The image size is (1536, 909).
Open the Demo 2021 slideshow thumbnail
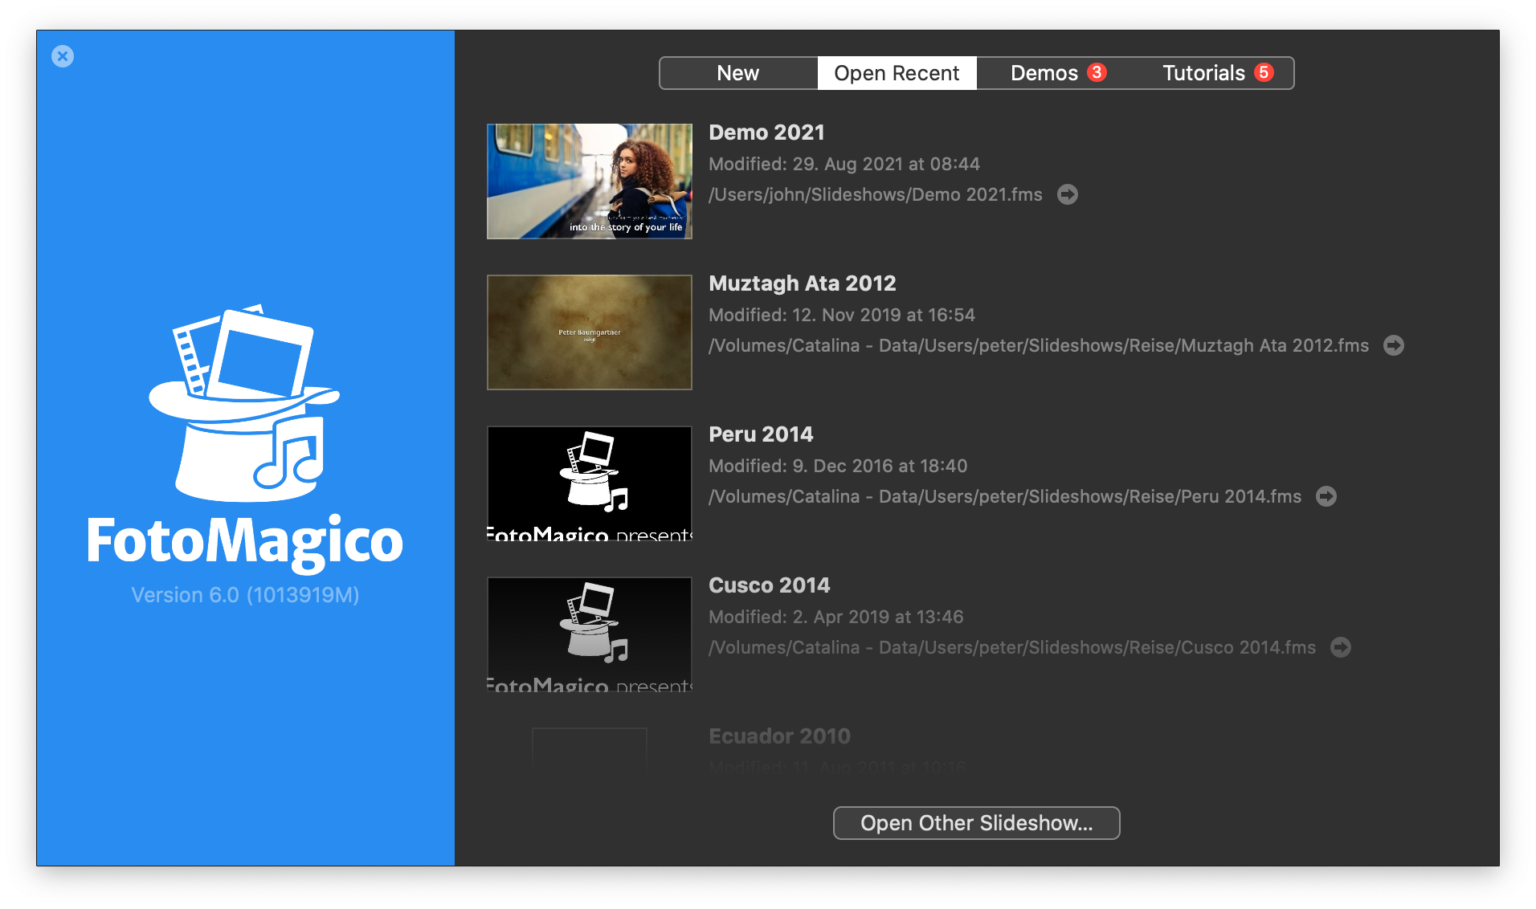pyautogui.click(x=589, y=182)
